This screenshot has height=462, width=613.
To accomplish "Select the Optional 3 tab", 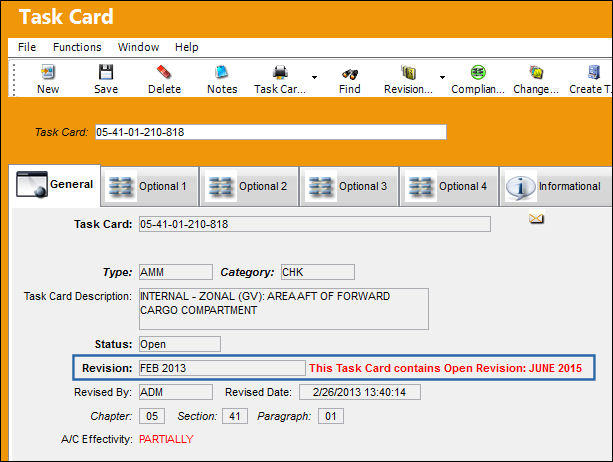I will [349, 186].
